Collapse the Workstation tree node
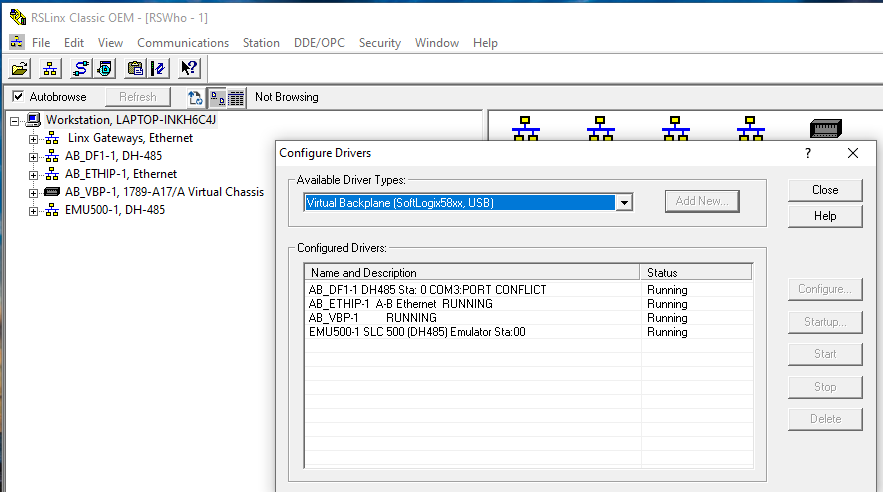The image size is (883, 492). (x=15, y=120)
